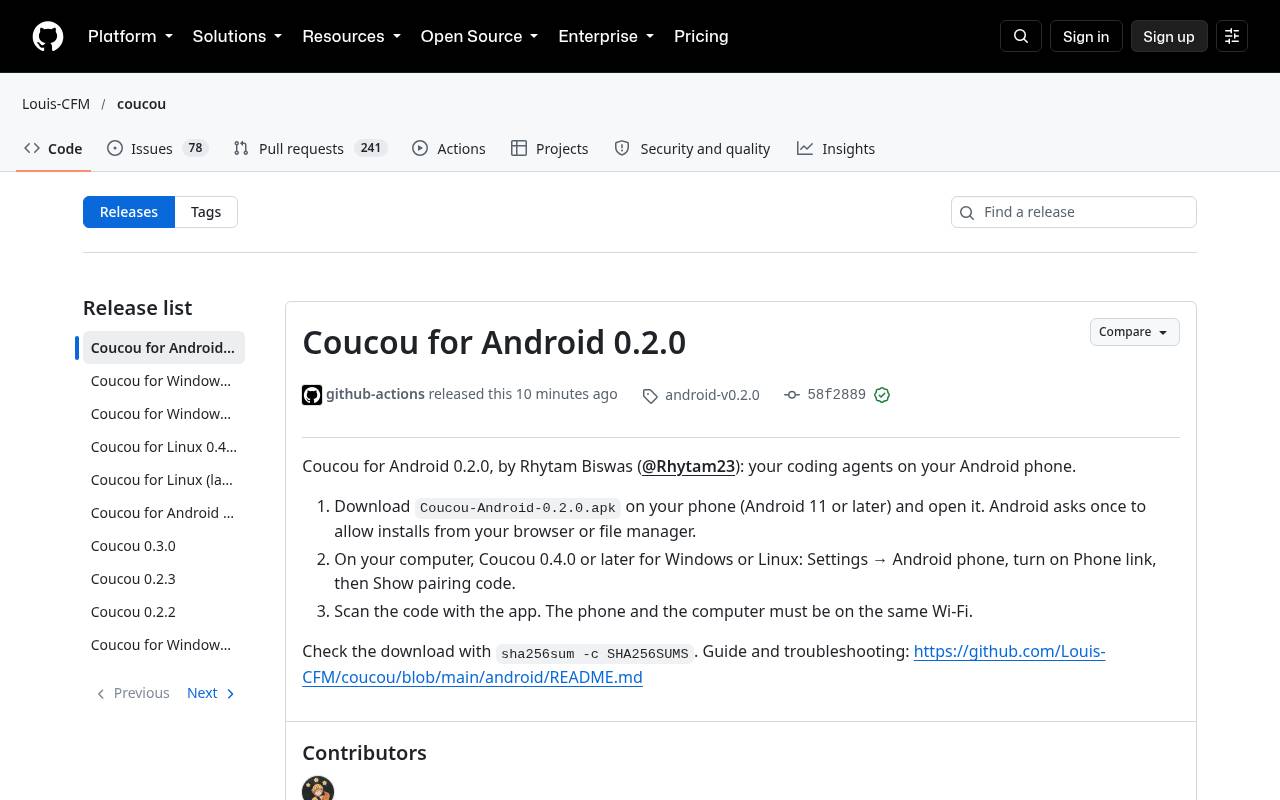
Task: Select the Releases toggle button
Action: coord(129,212)
